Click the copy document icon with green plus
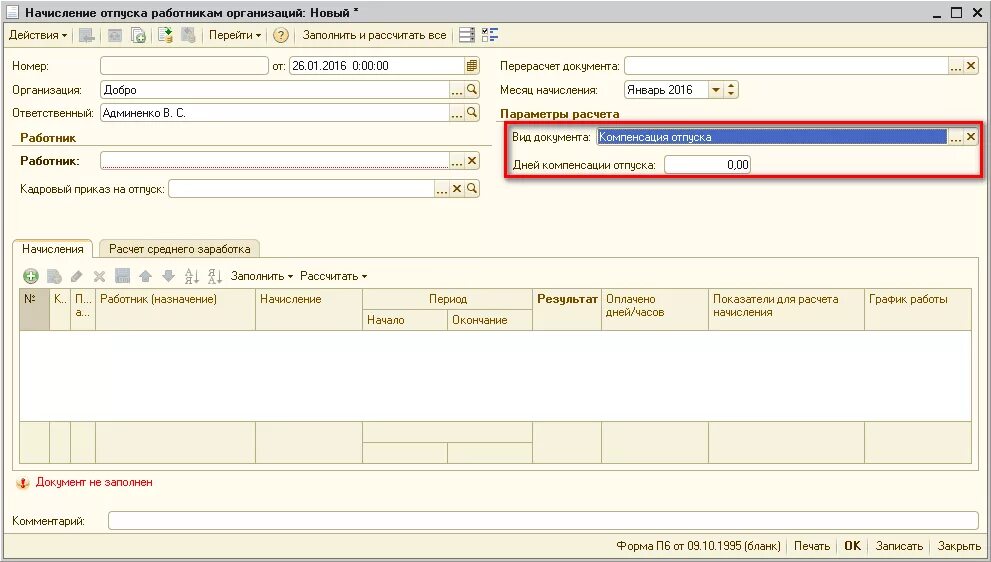991x562 pixels. (x=138, y=35)
